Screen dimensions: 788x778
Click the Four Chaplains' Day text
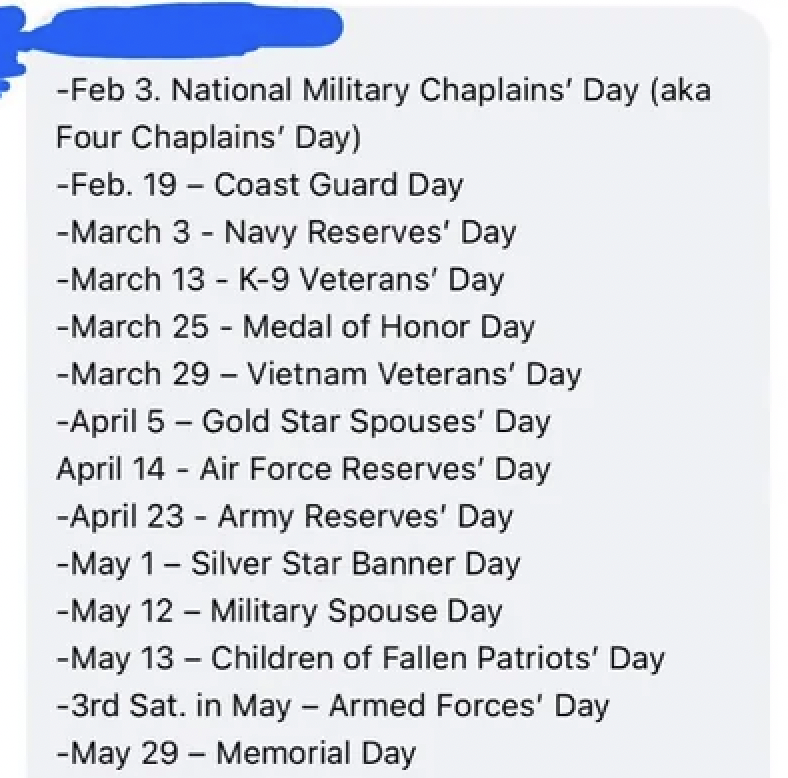[209, 138]
